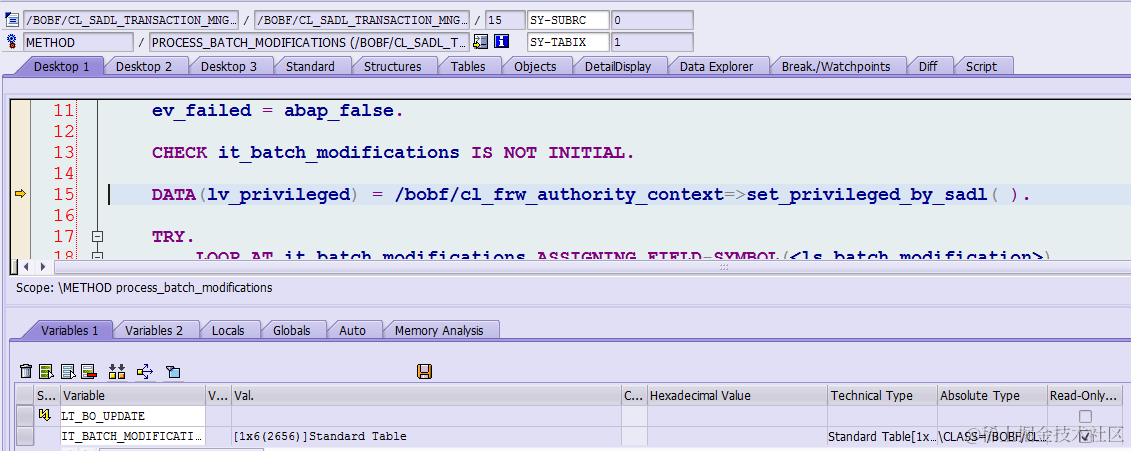Switch to the Variables 2 tab
The width and height of the screenshot is (1131, 451).
pyautogui.click(x=154, y=330)
